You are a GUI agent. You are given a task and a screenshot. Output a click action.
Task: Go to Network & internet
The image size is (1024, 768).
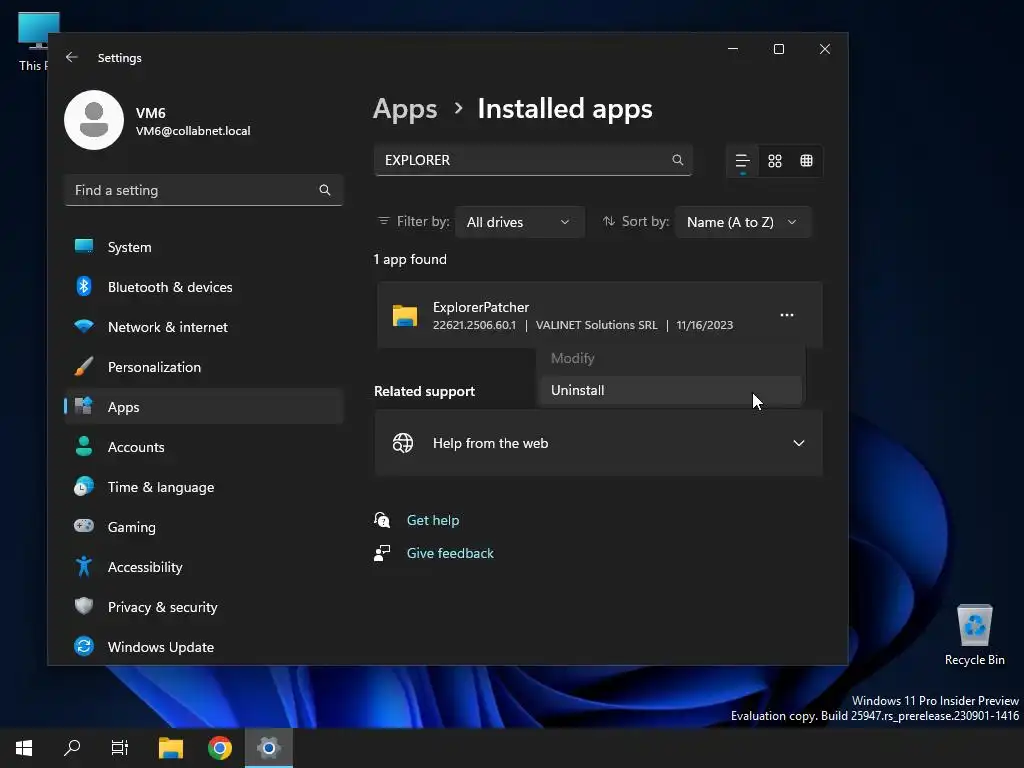click(x=204, y=327)
